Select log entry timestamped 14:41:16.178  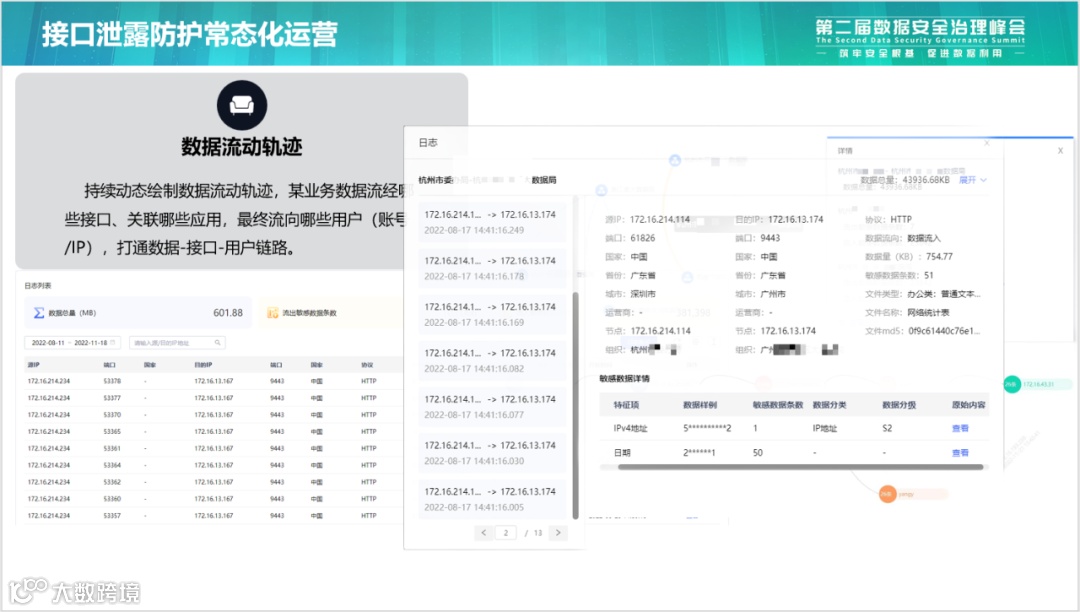point(490,268)
